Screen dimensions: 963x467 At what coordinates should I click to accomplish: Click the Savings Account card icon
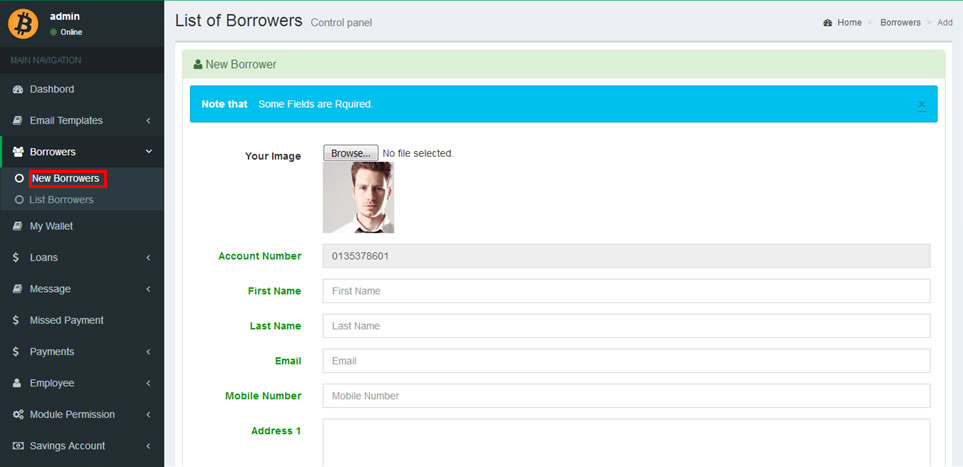(x=17, y=446)
